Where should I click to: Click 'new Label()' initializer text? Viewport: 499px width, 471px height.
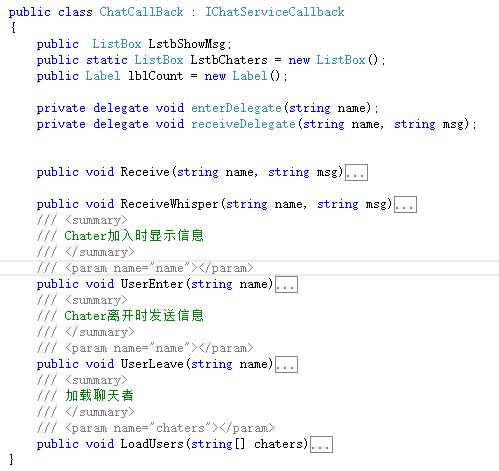point(242,76)
